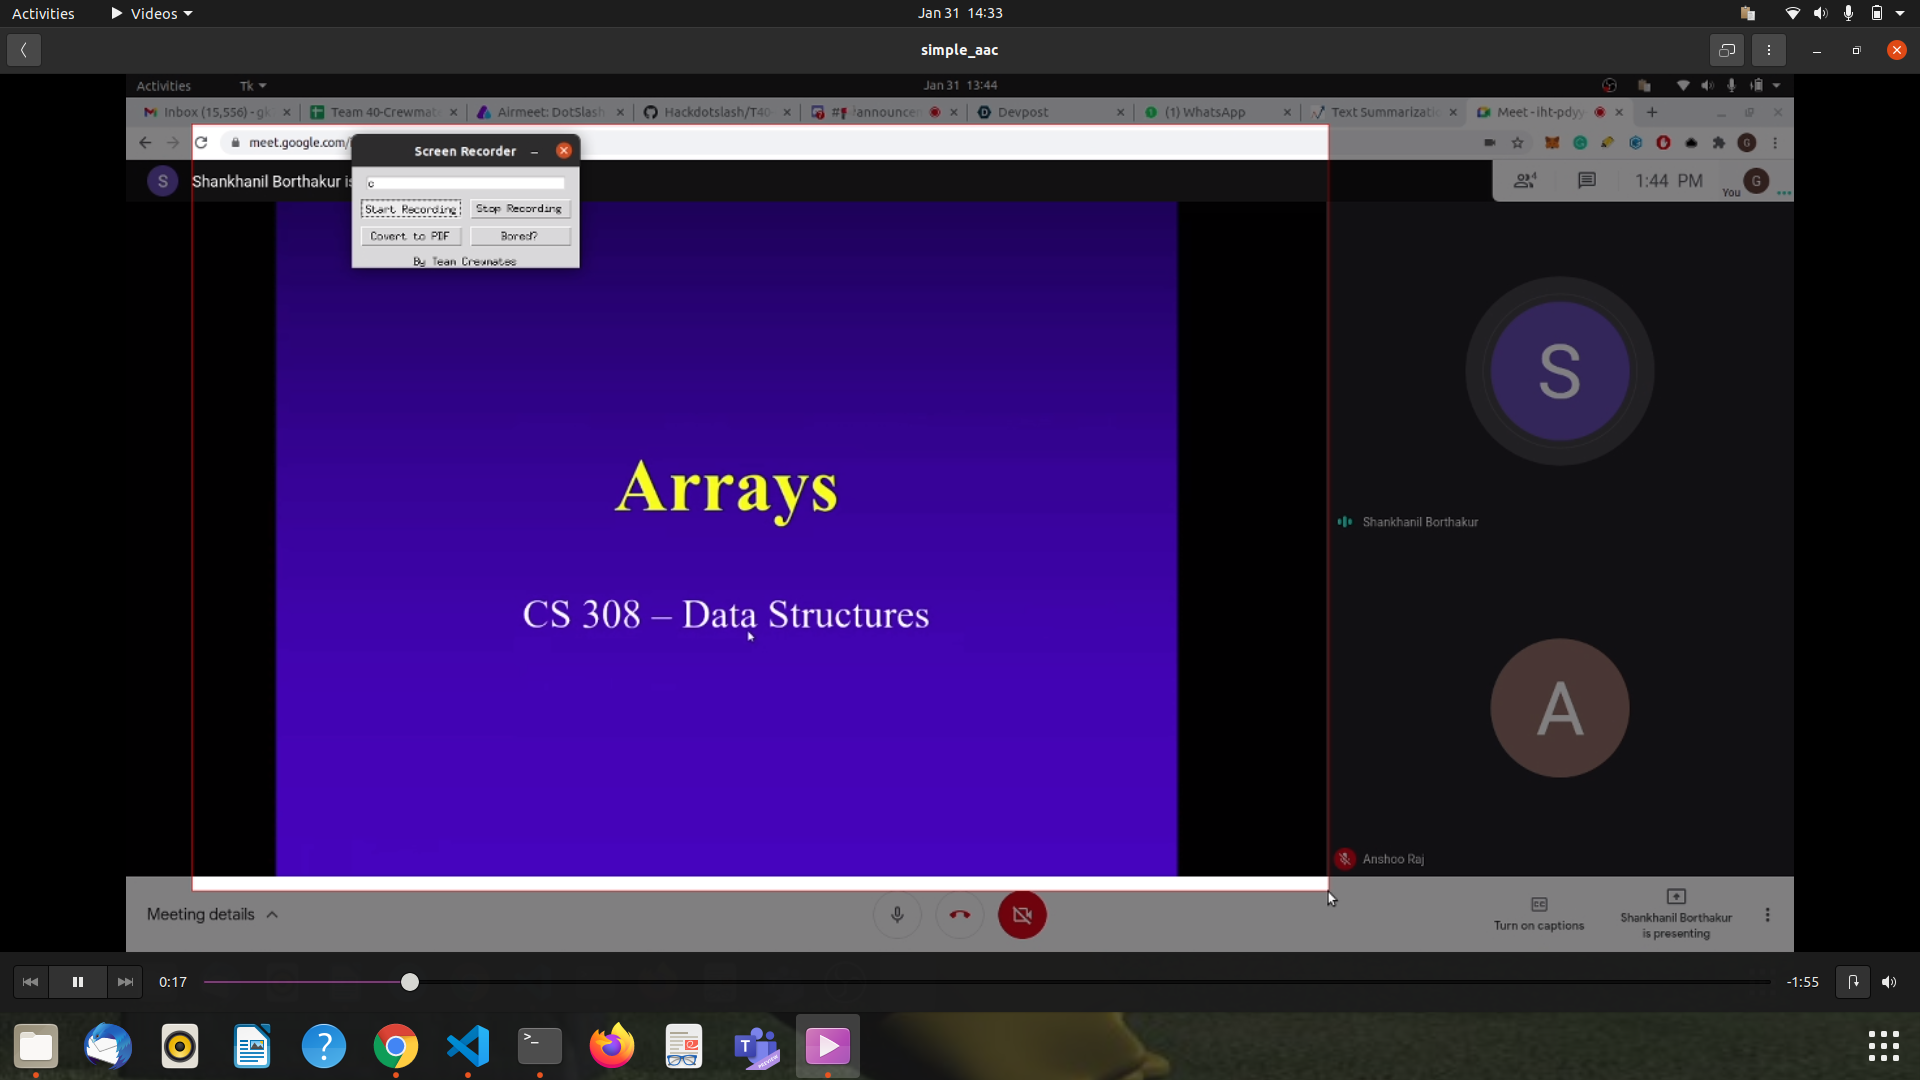Click the remaining time label -1:55
The height and width of the screenshot is (1080, 1920).
[1802, 982]
